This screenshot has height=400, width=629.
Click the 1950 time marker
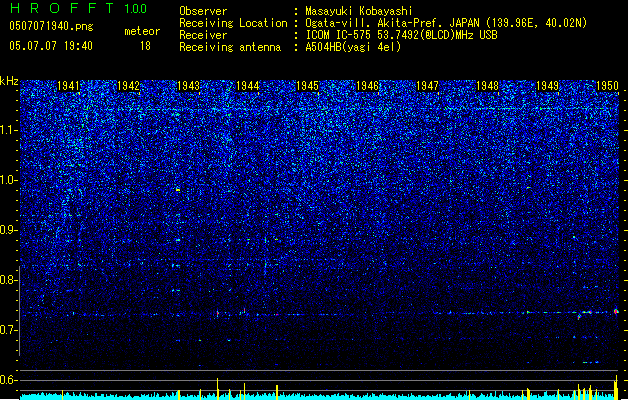[607, 86]
